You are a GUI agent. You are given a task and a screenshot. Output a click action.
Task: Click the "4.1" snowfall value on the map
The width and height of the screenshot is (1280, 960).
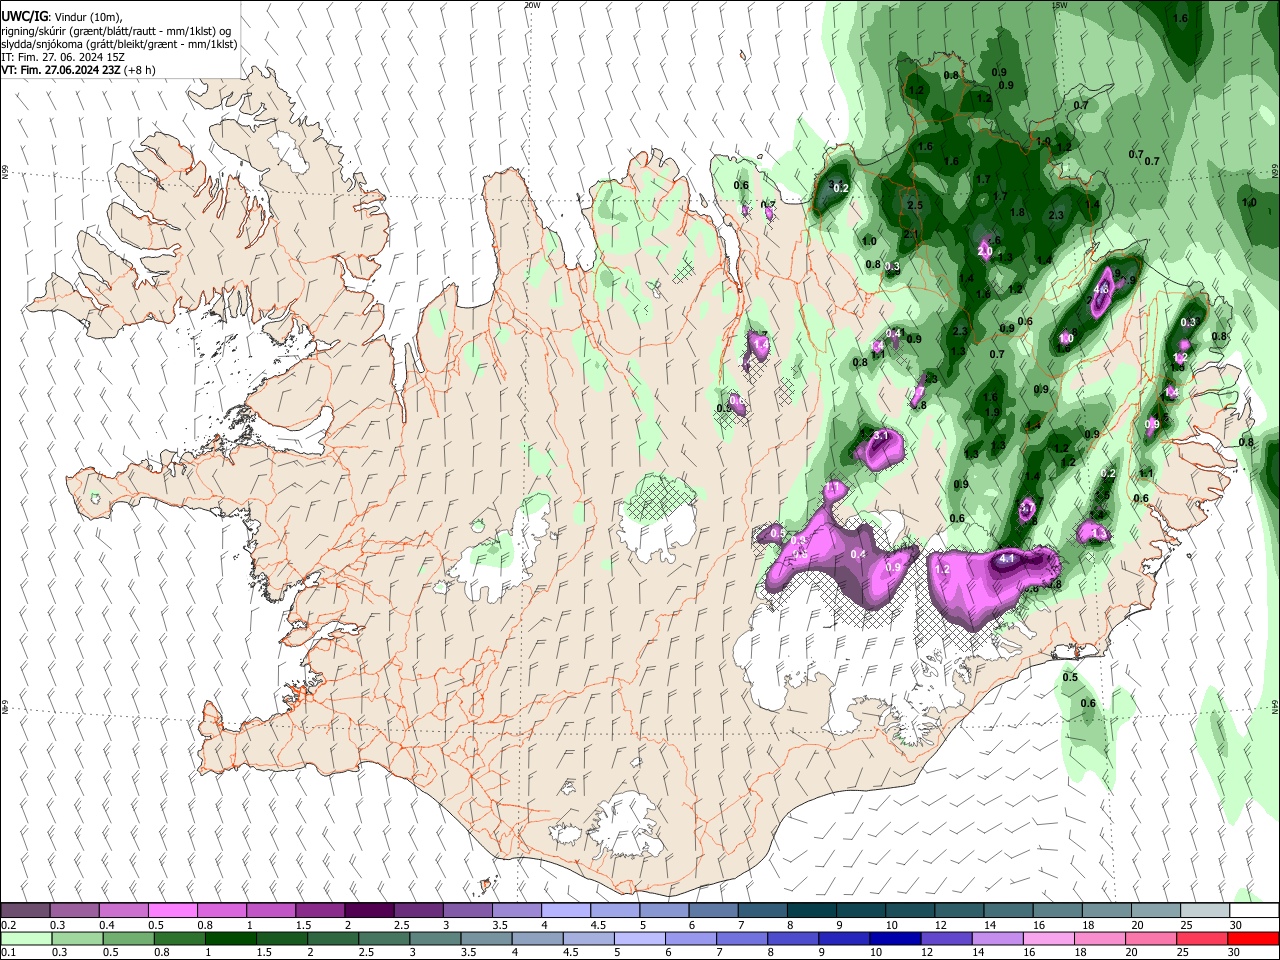[x=1007, y=559]
